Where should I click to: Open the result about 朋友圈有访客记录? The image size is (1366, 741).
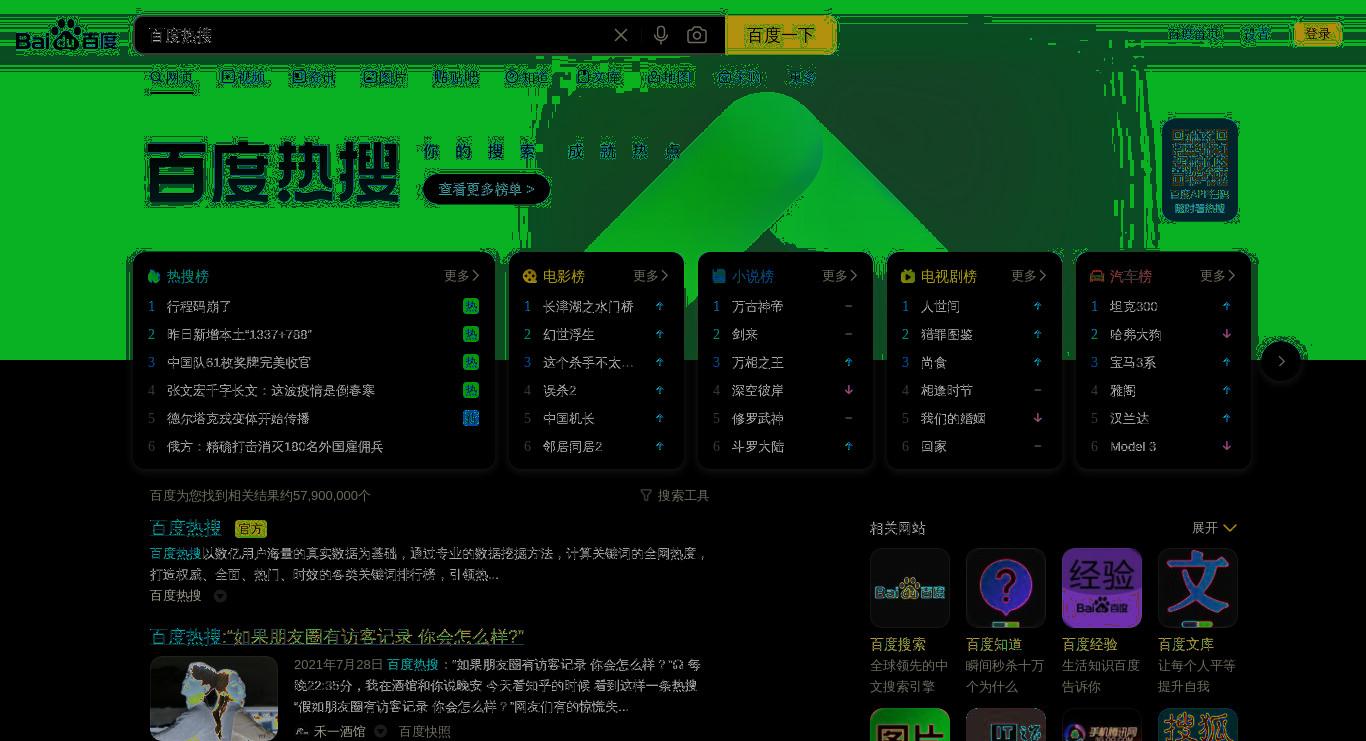click(x=337, y=636)
